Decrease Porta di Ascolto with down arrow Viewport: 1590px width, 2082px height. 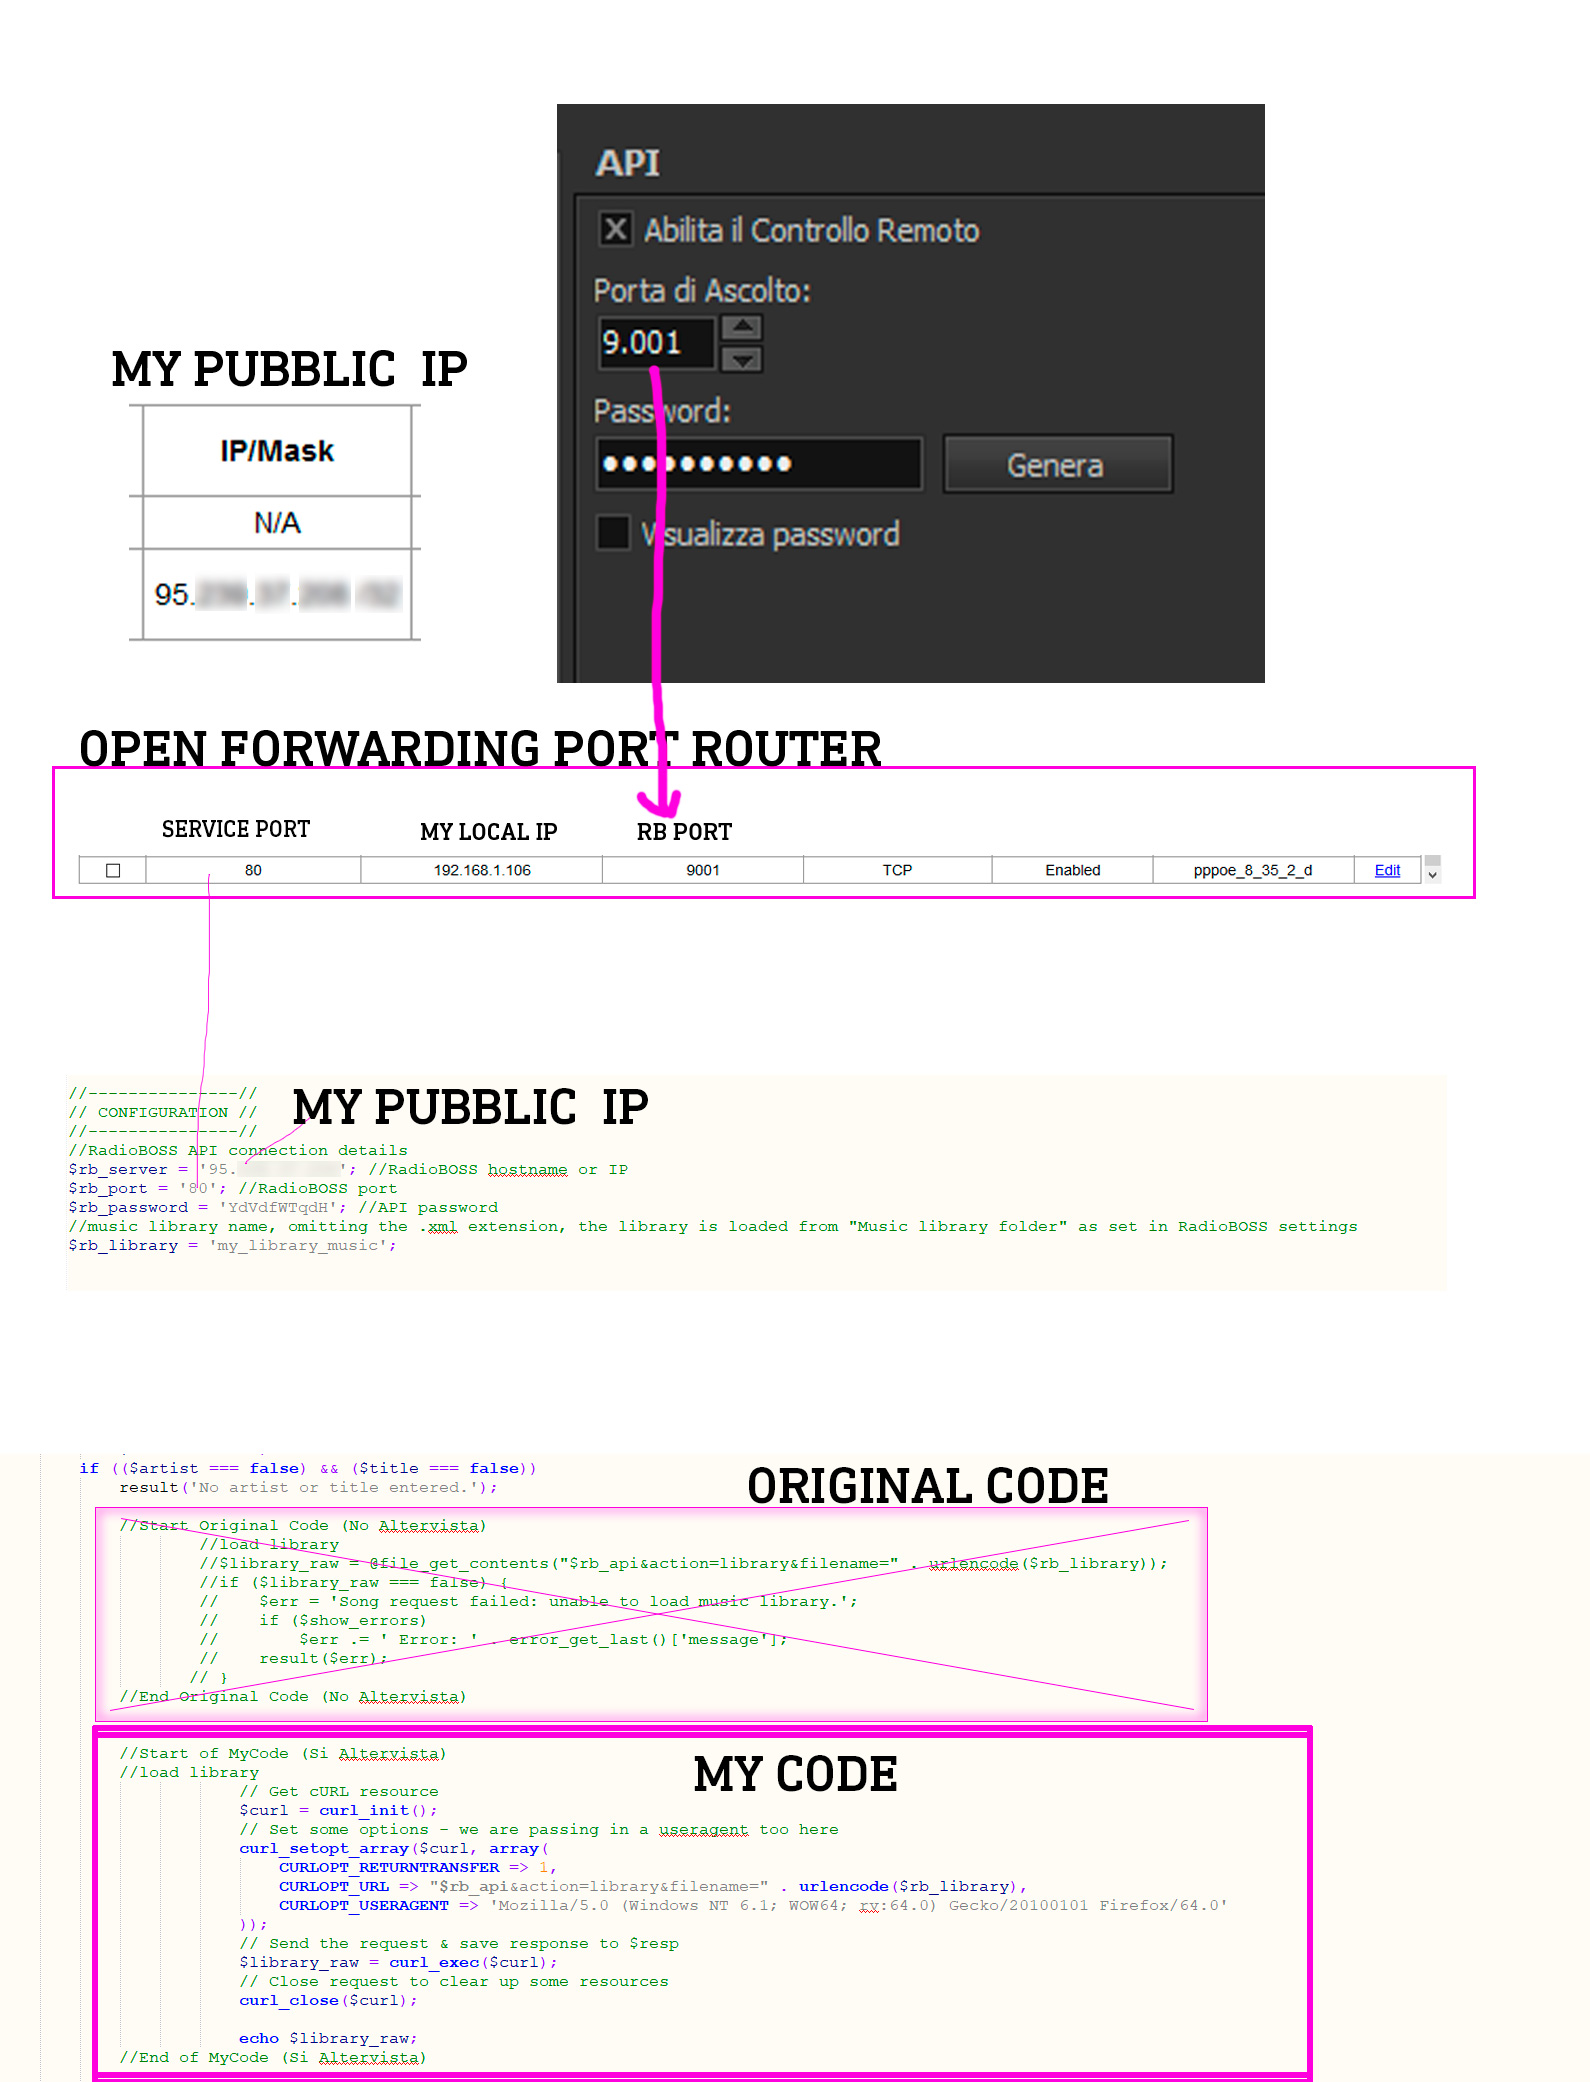tap(741, 359)
